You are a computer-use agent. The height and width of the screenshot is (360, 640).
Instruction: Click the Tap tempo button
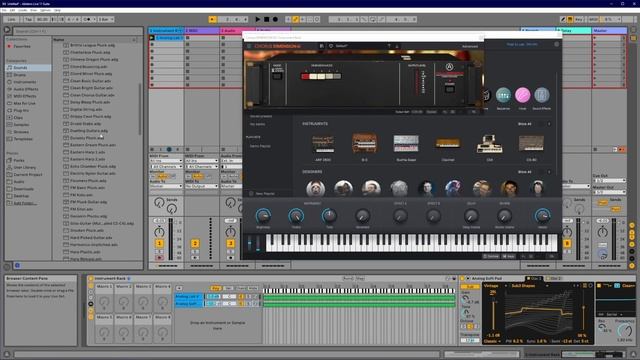tap(28, 19)
